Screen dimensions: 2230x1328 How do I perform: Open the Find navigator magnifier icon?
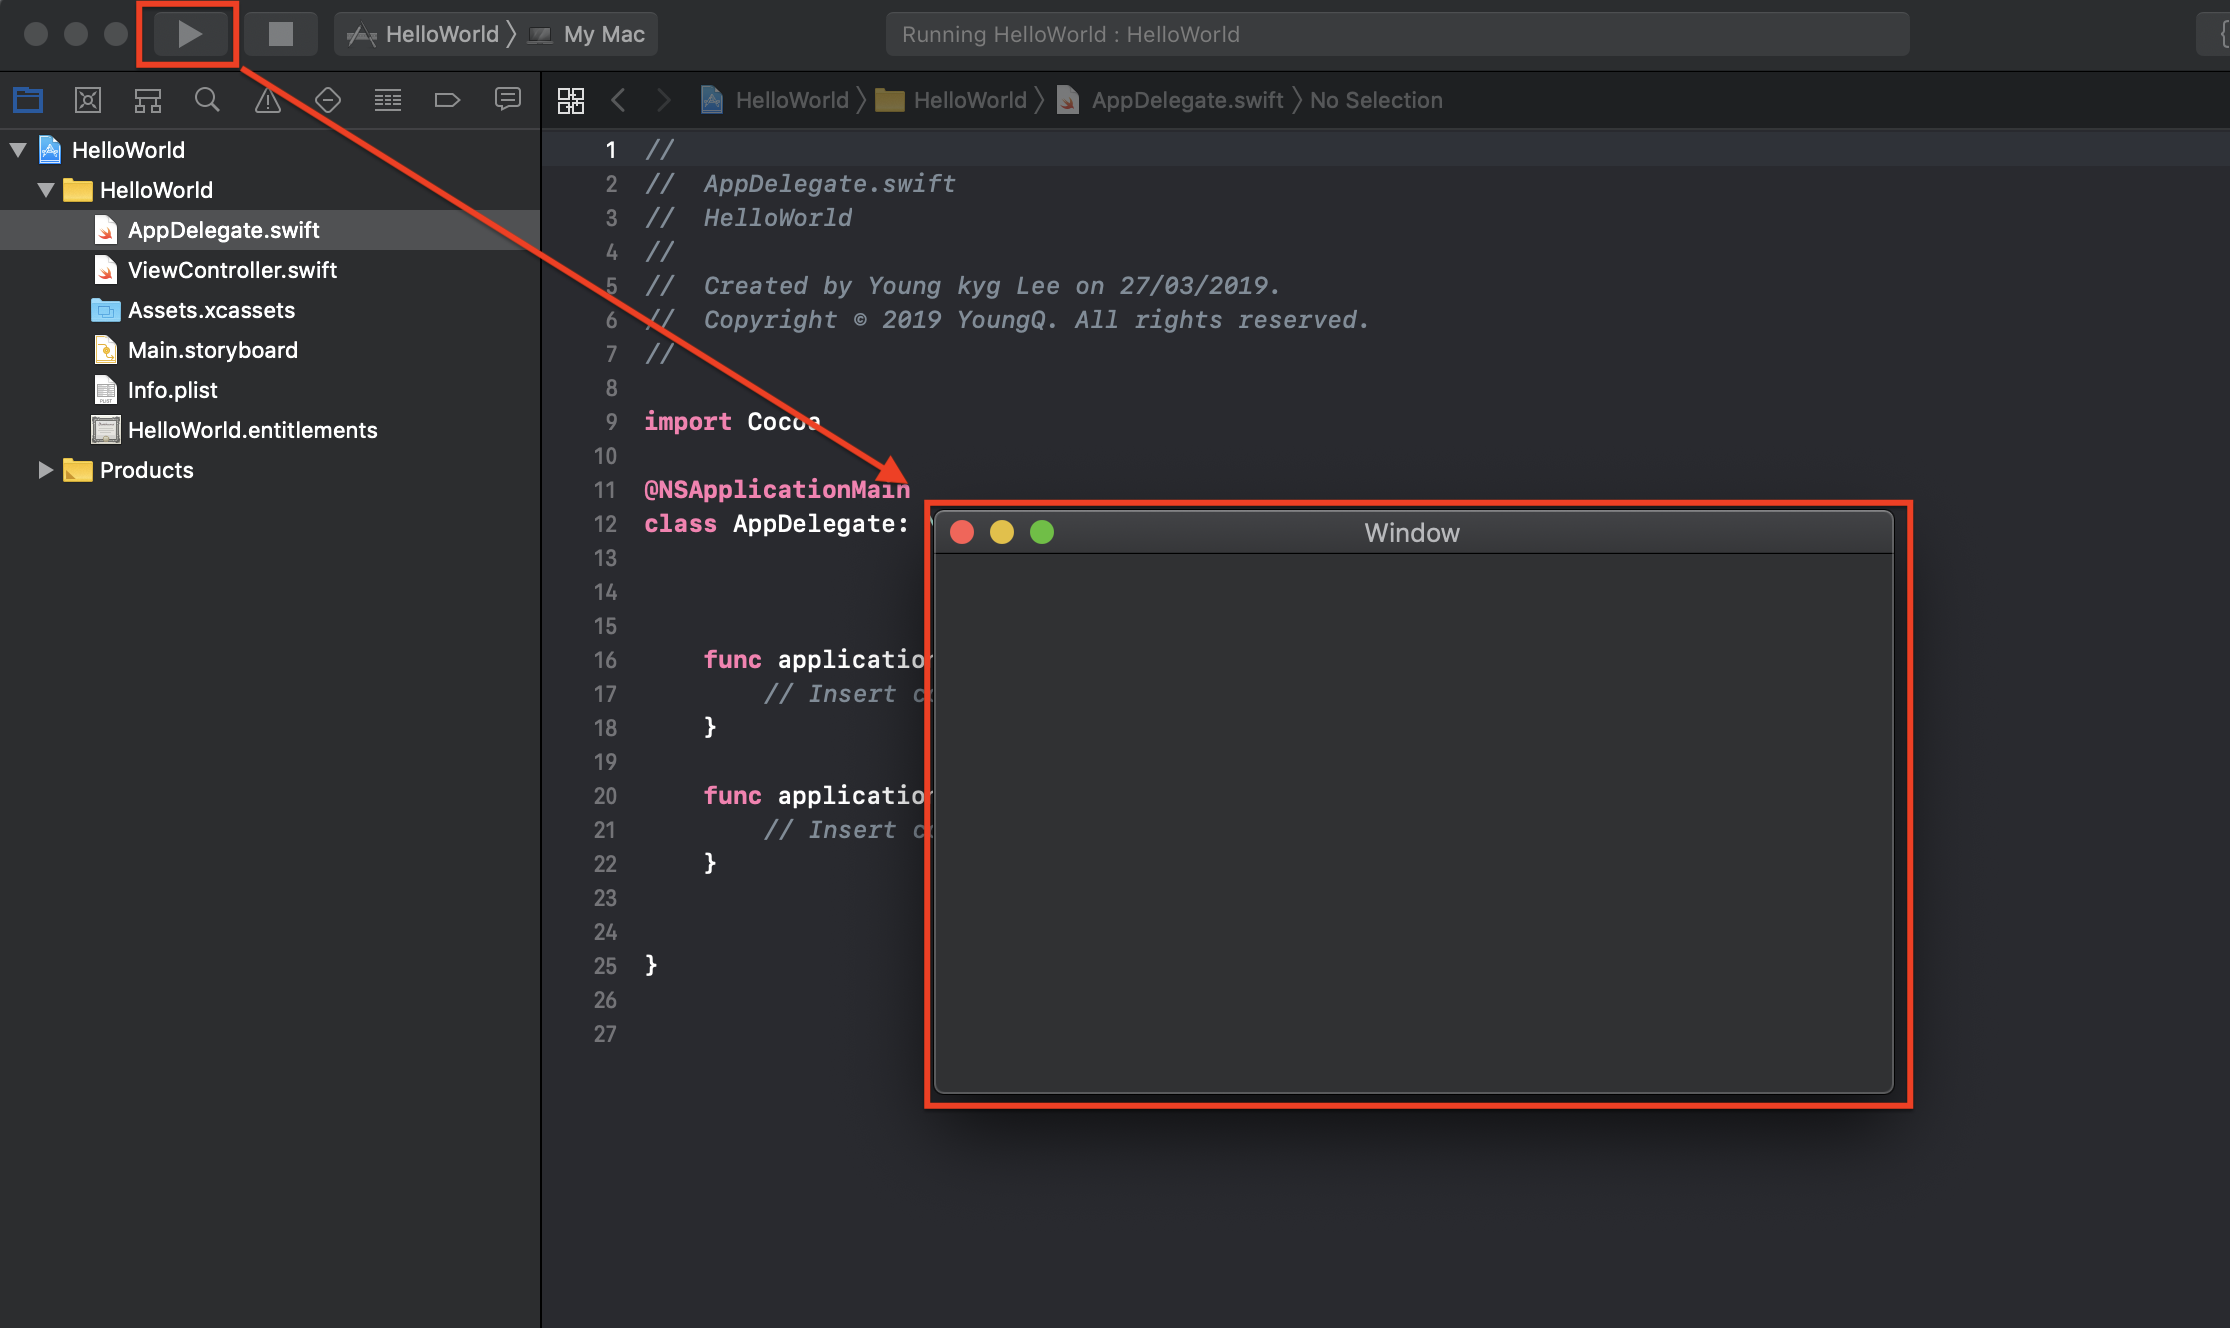207,100
